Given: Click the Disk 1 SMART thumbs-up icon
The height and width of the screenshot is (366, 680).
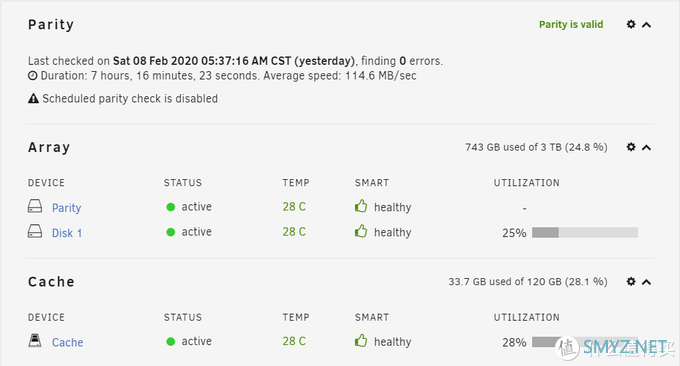Looking at the screenshot, I should click(361, 231).
